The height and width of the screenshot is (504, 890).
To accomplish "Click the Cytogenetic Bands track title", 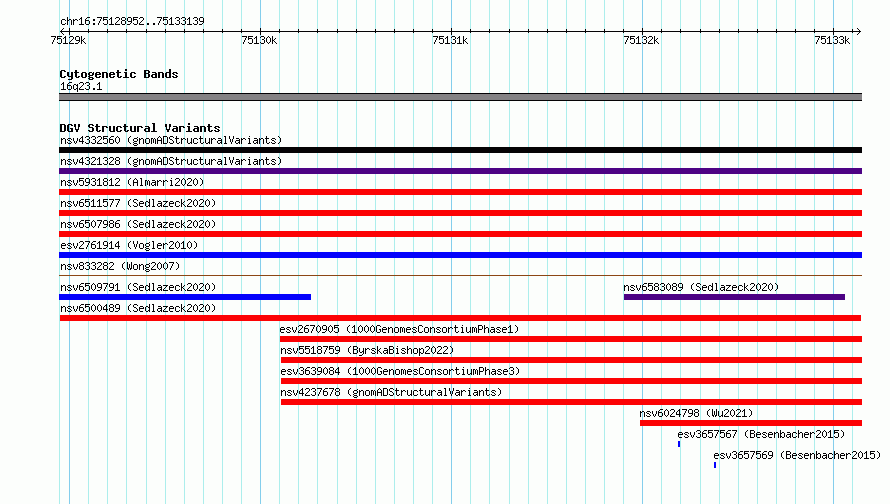I will (x=119, y=74).
